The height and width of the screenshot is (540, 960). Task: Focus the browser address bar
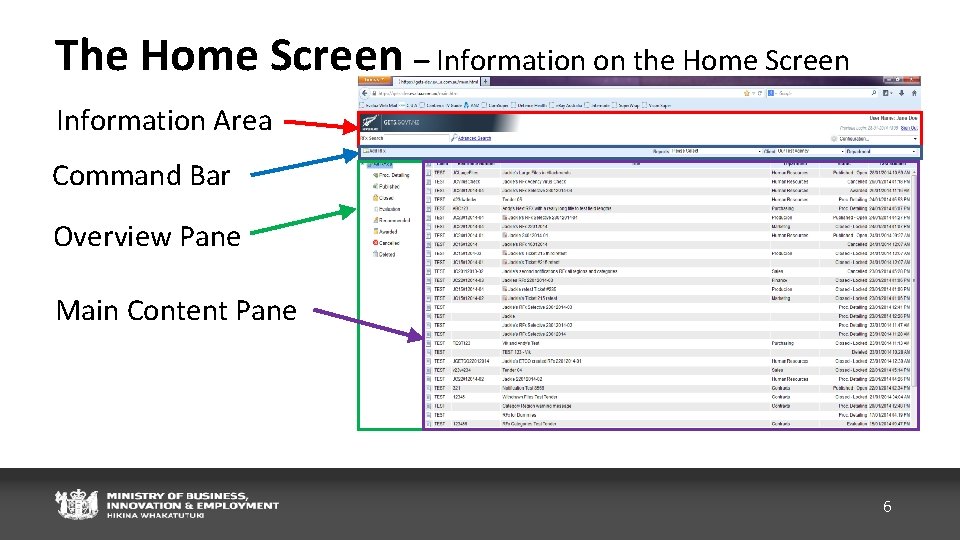point(557,93)
